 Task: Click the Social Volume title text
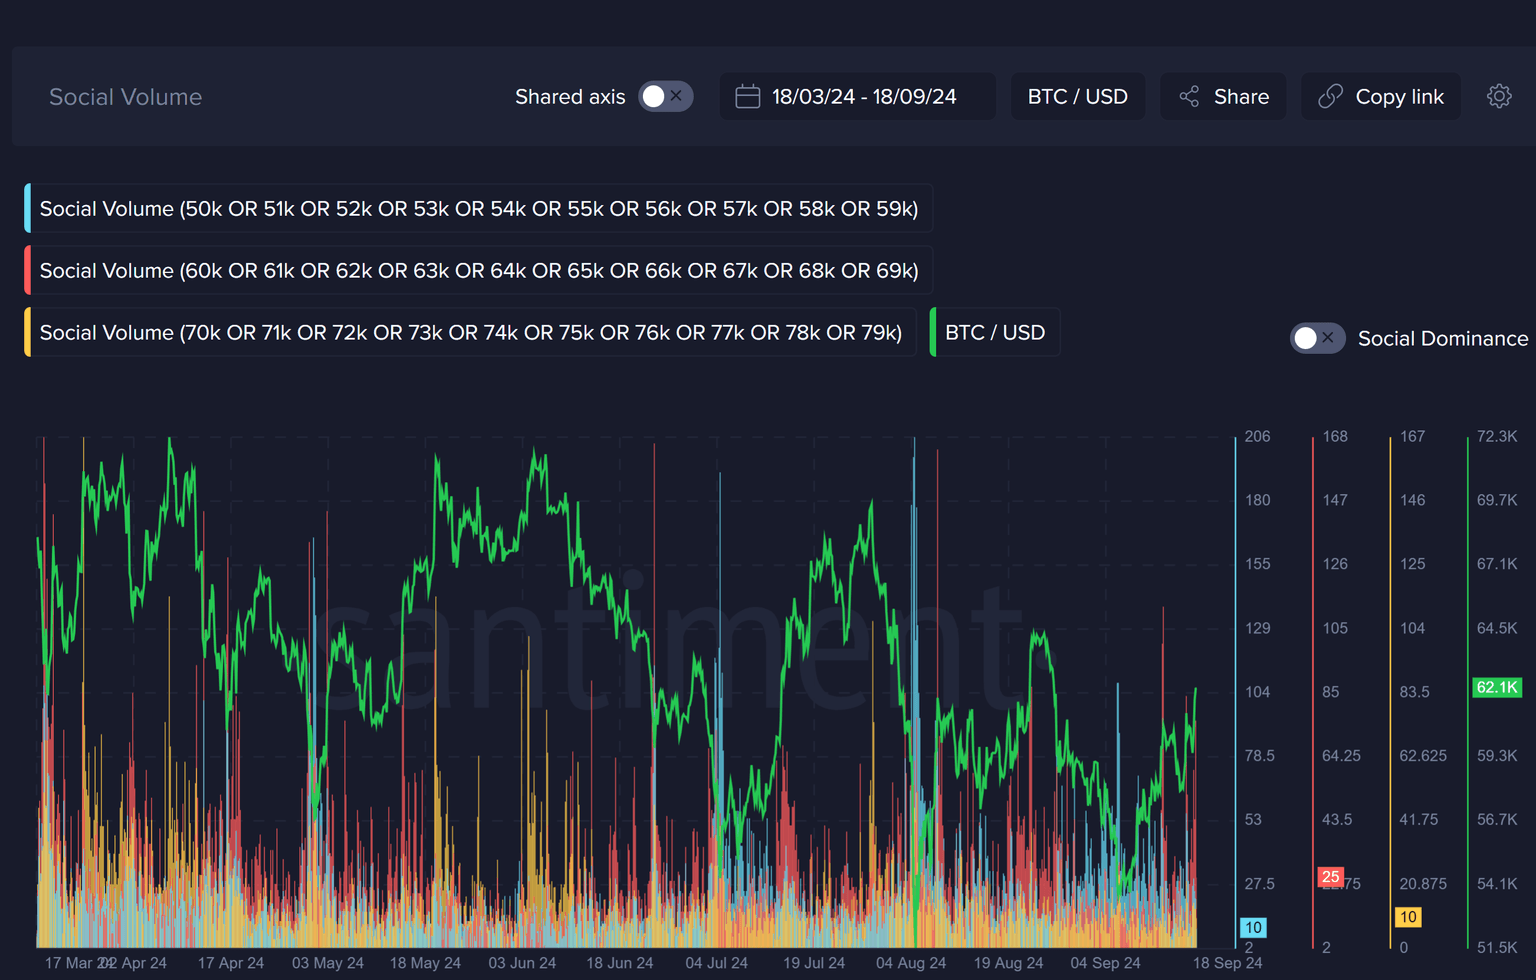point(125,97)
